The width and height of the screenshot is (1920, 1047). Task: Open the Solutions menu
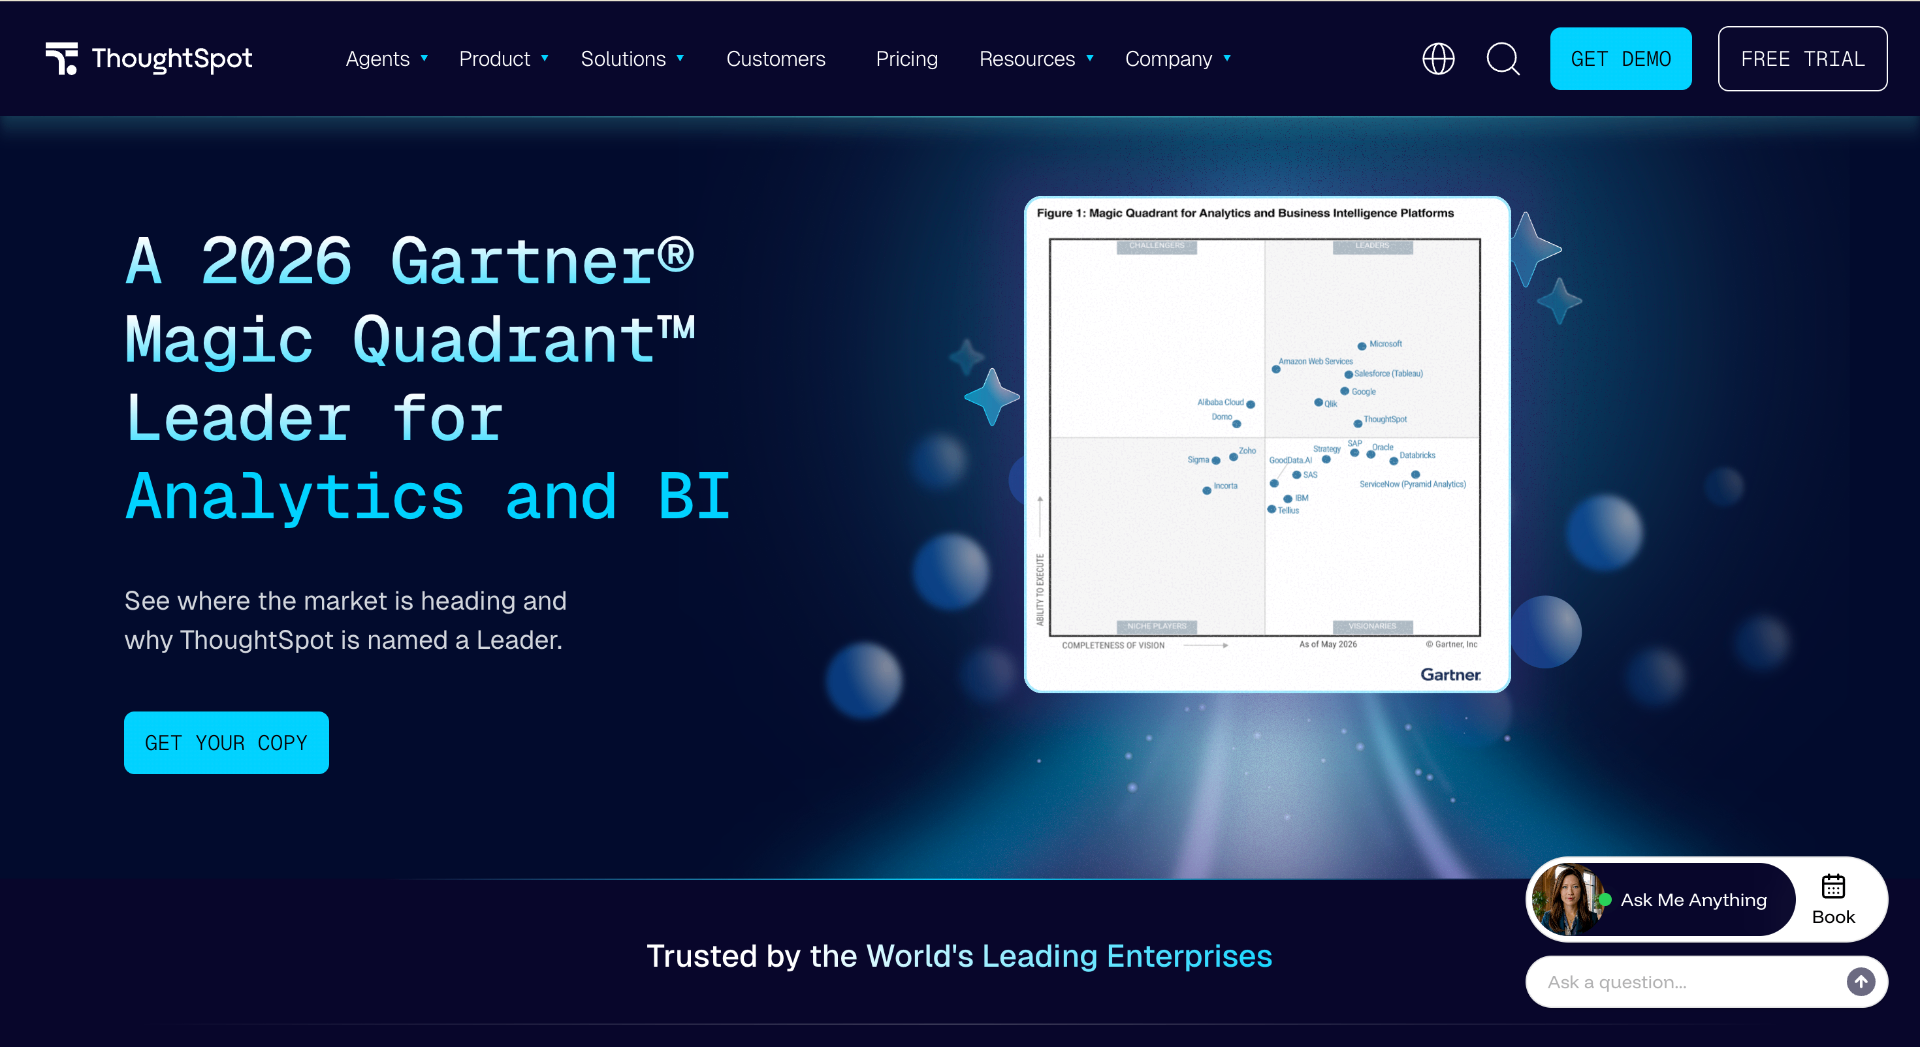pyautogui.click(x=623, y=59)
